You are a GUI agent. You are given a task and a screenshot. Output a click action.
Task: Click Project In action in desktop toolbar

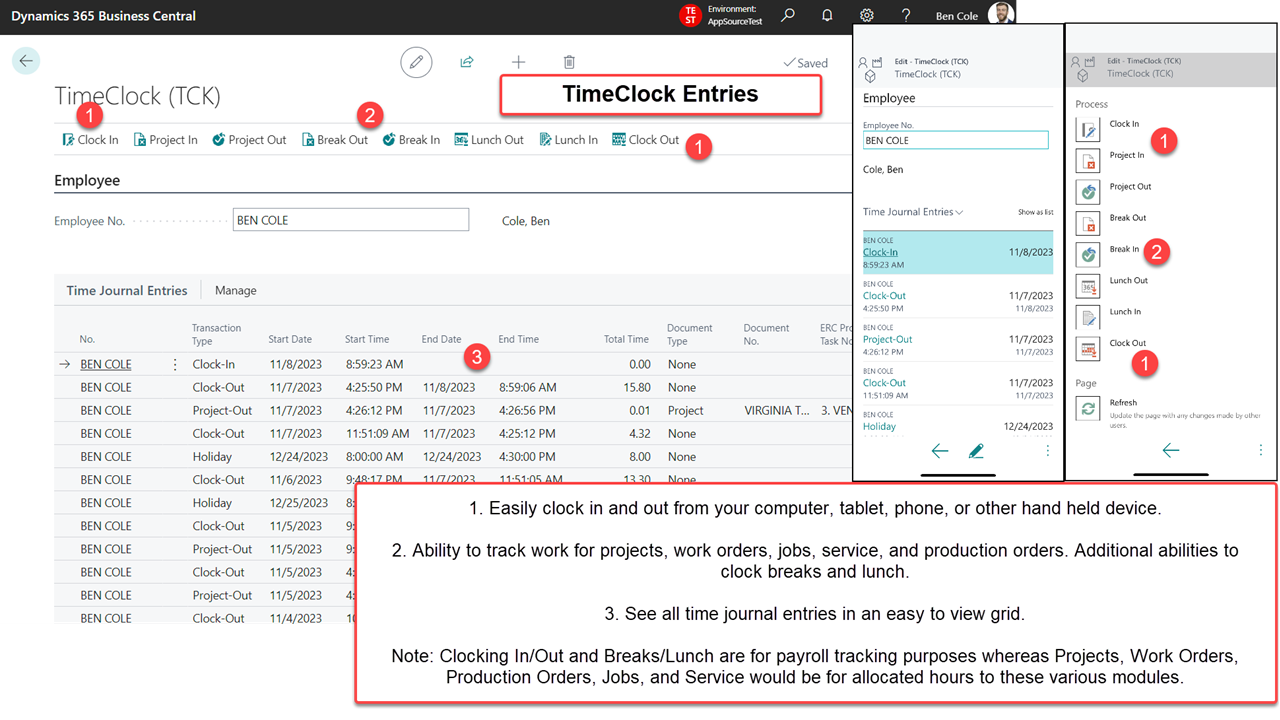coord(166,140)
